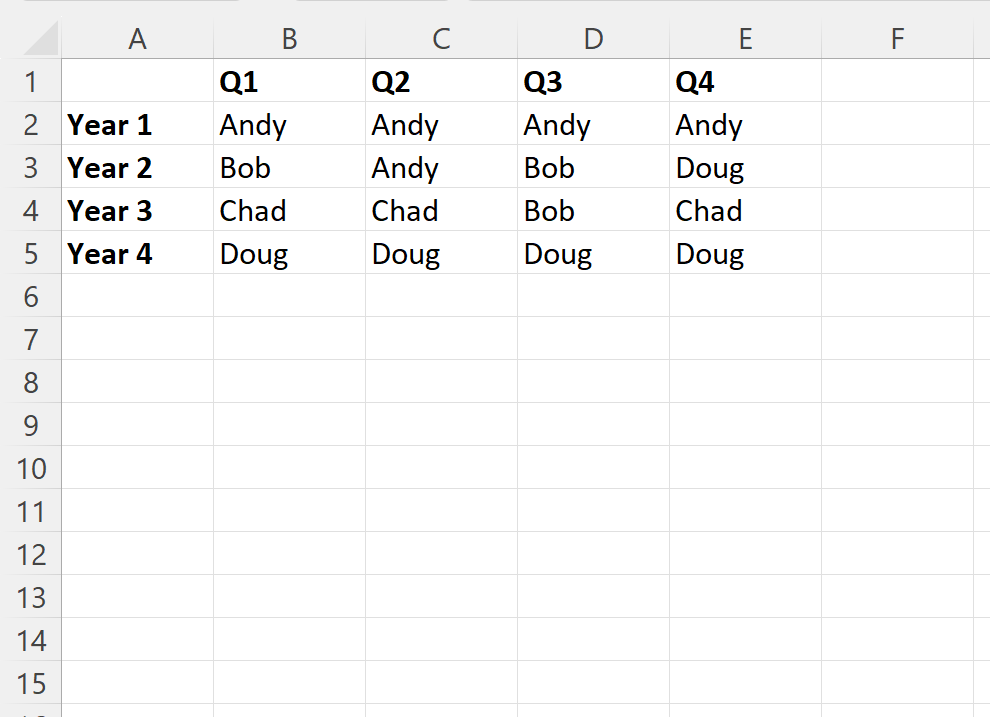Select row 1 header
Viewport: 990px width, 717px height.
tap(31, 82)
